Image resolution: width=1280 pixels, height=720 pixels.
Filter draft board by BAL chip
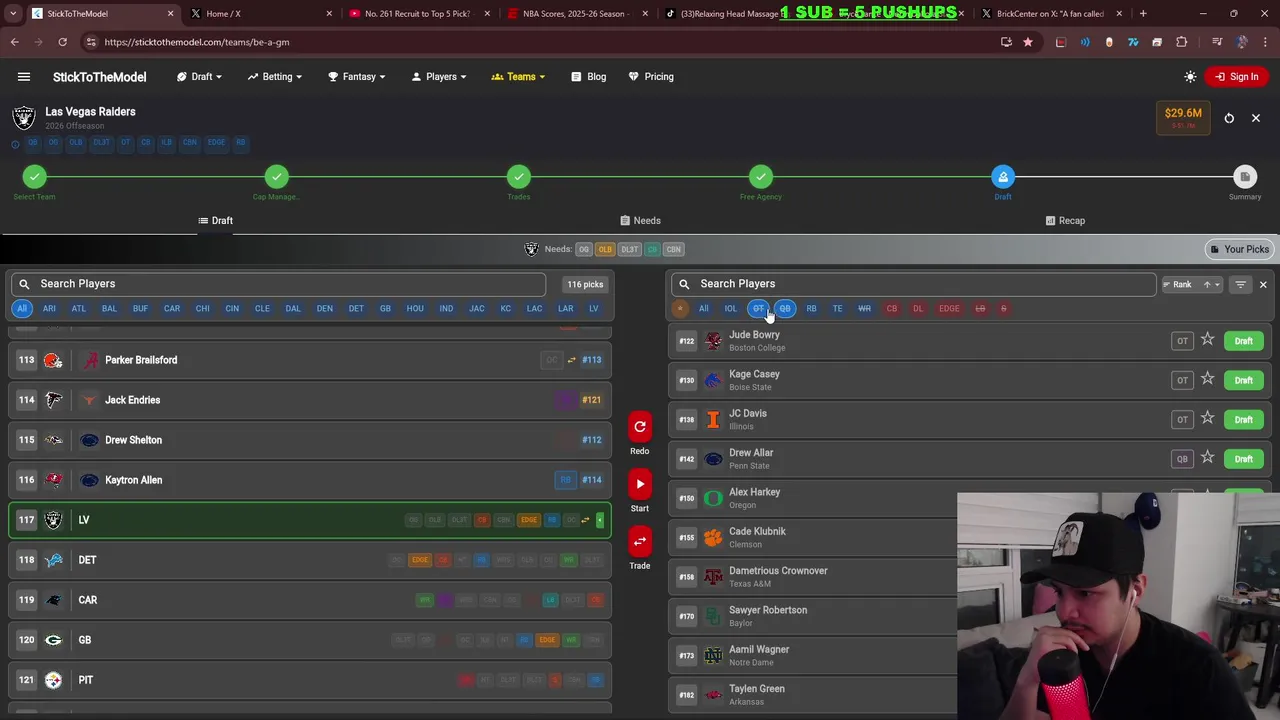(x=109, y=309)
